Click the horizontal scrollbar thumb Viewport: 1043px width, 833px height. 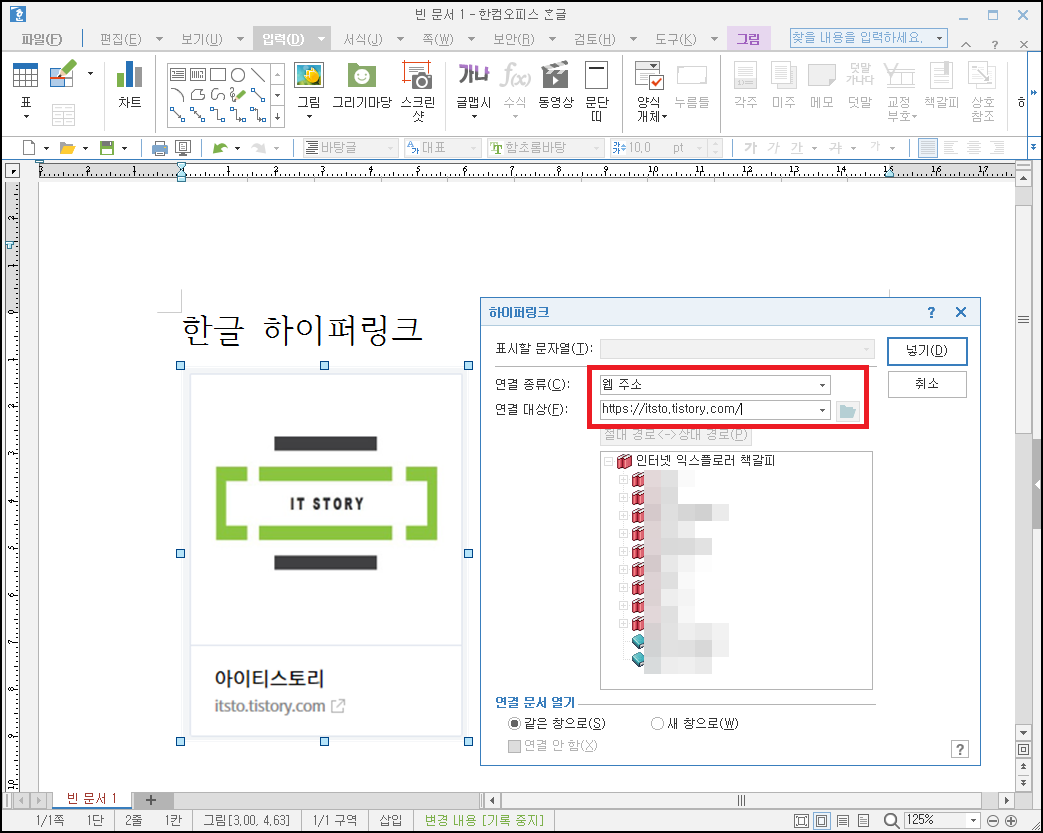point(741,800)
